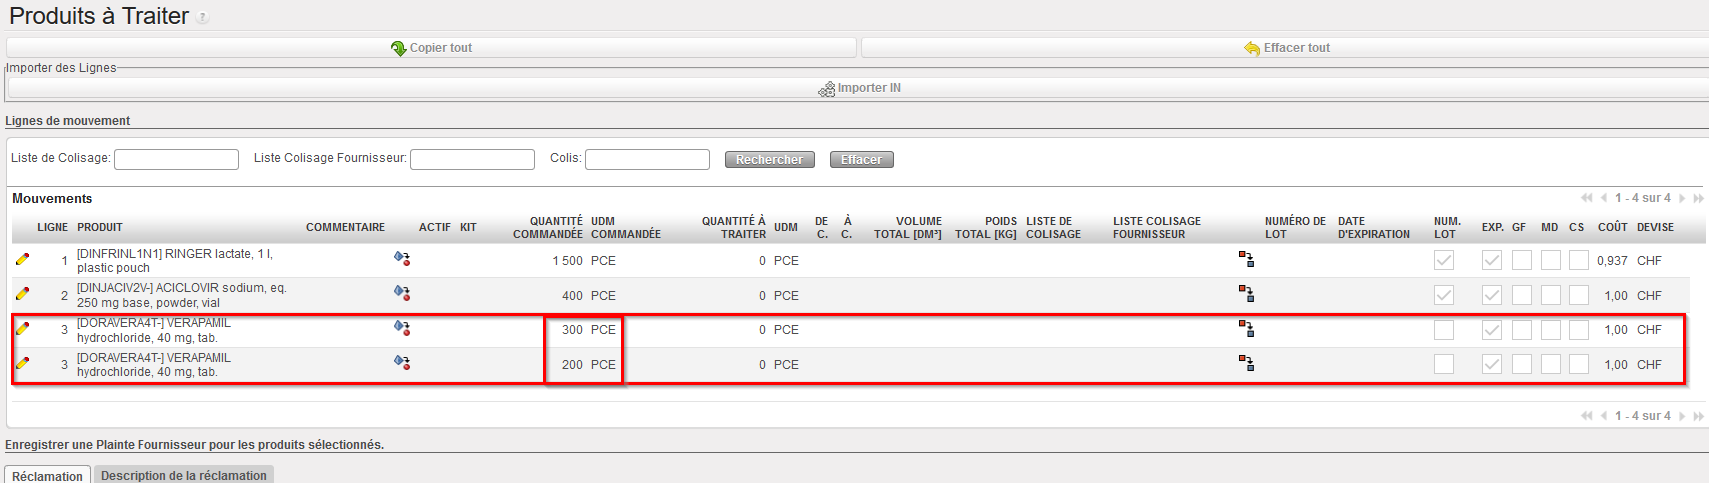Open comment icon for RINGER lactate row
The height and width of the screenshot is (483, 1709).
tap(402, 258)
